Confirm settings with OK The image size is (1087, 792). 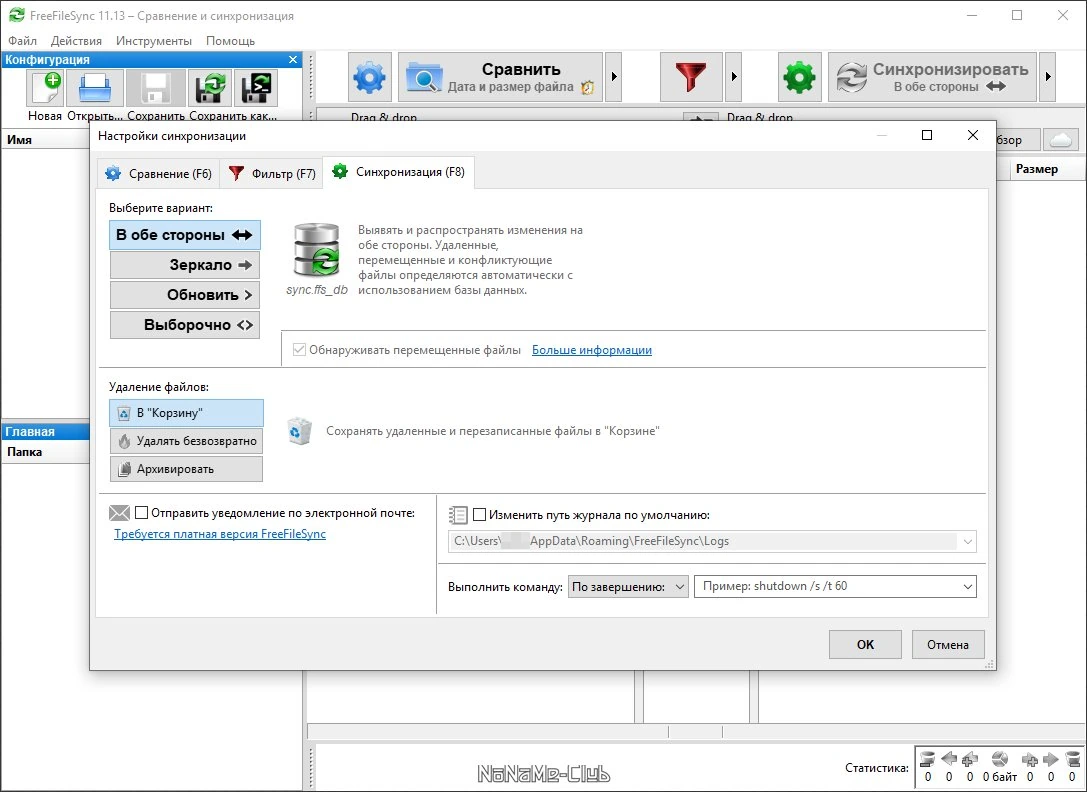click(x=865, y=644)
